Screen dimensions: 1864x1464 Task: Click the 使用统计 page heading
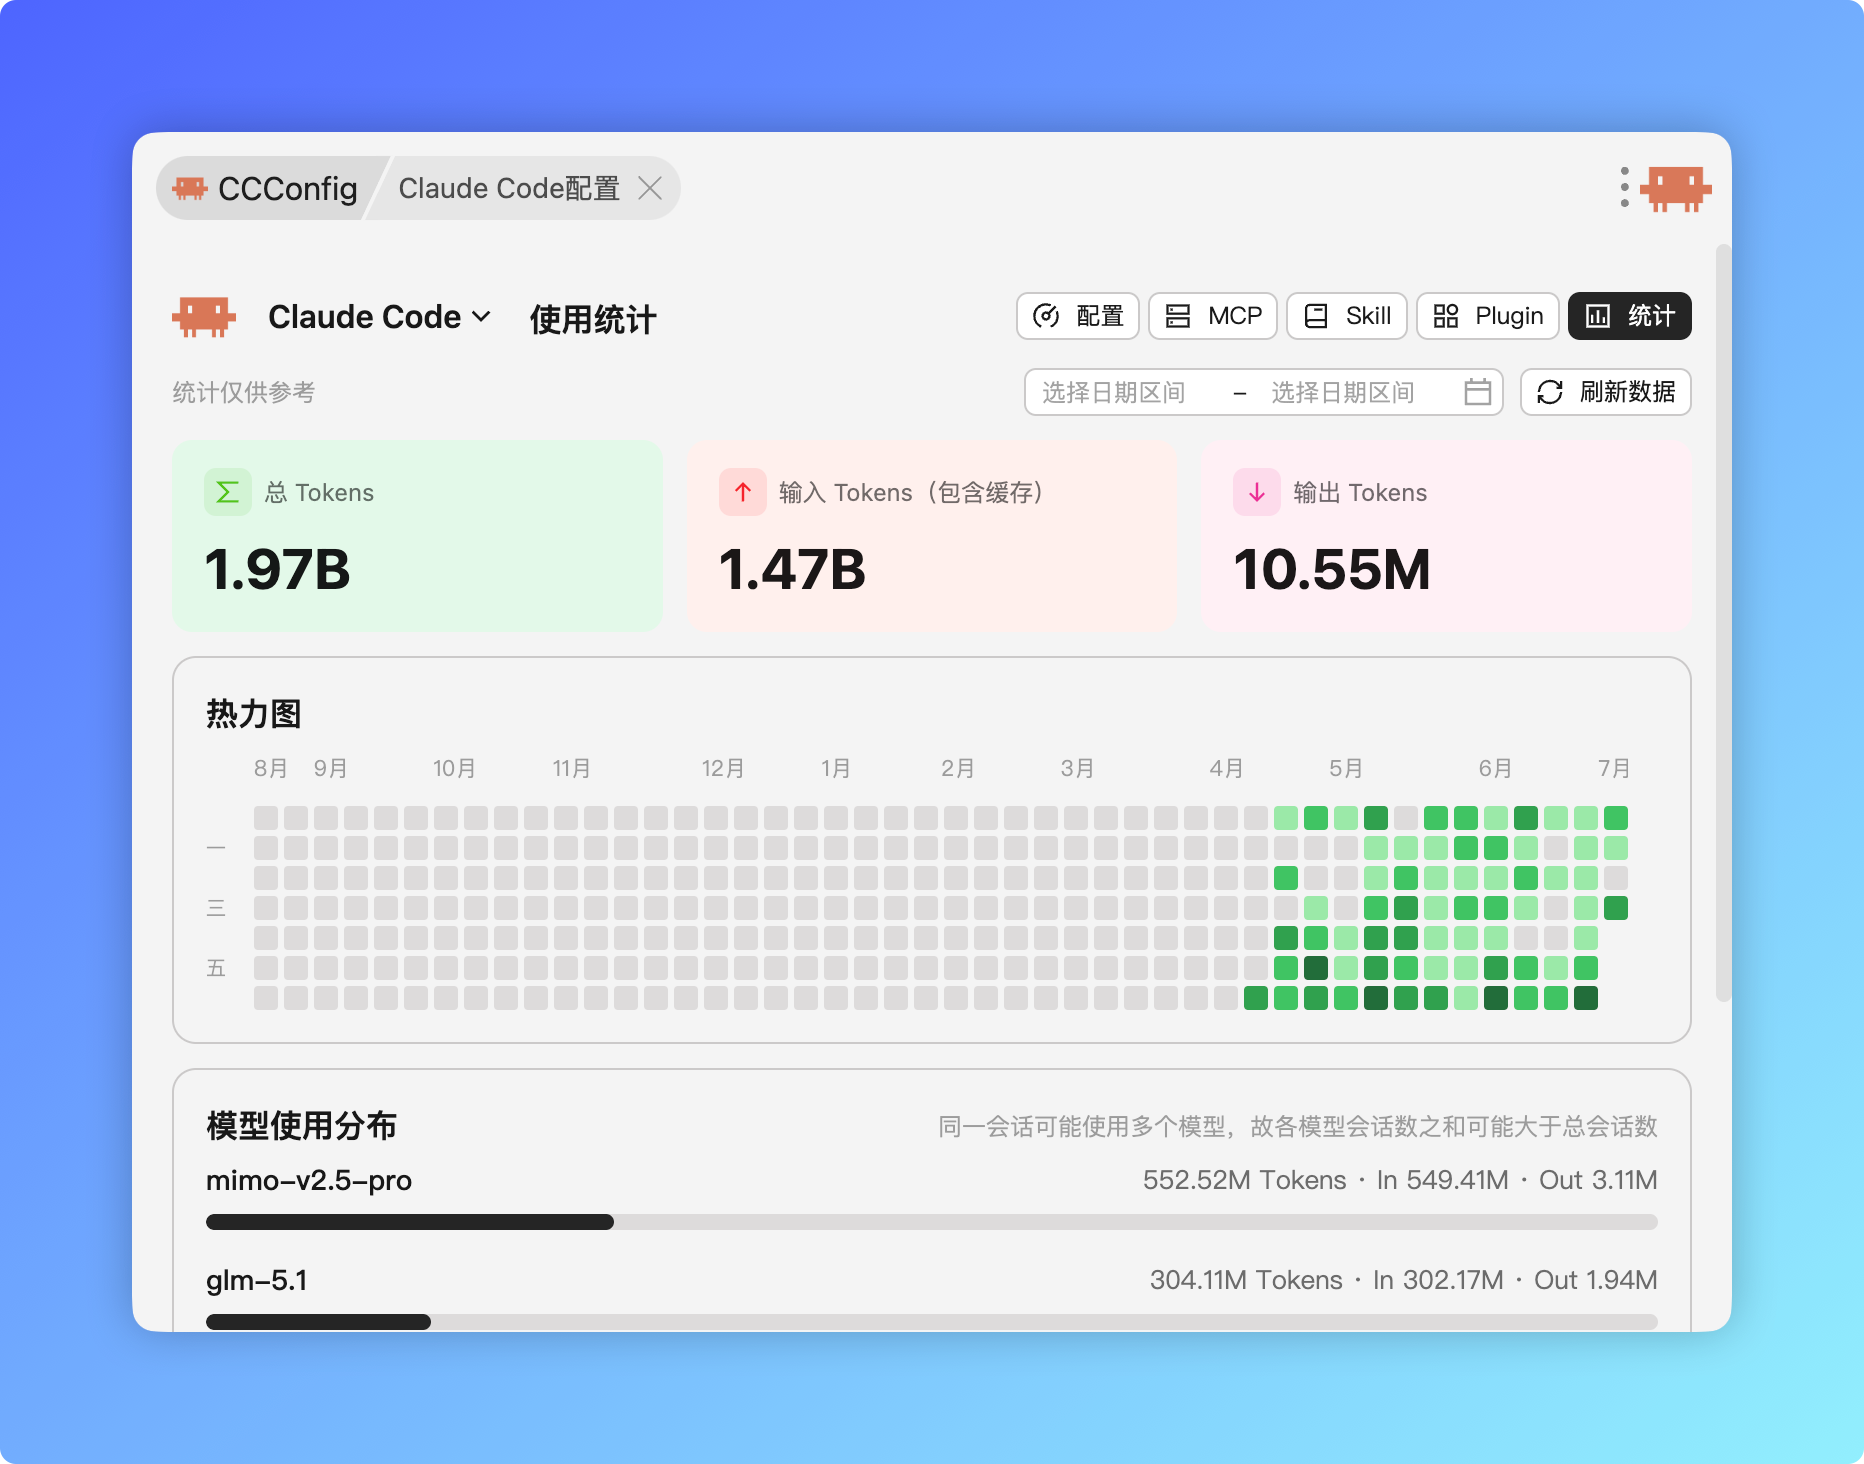point(594,319)
